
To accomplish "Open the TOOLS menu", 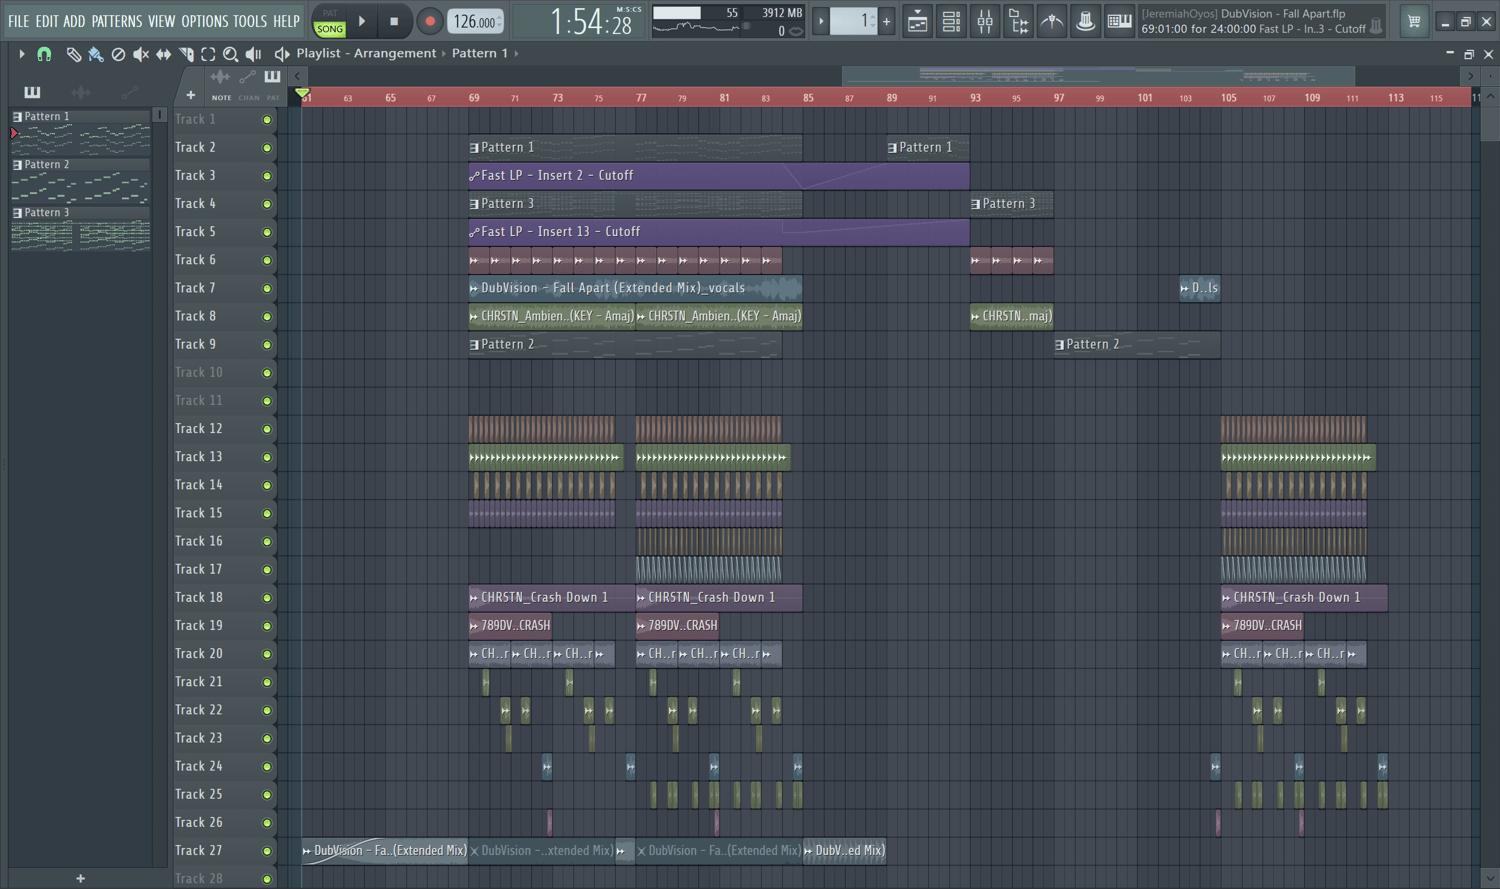I will pos(250,21).
